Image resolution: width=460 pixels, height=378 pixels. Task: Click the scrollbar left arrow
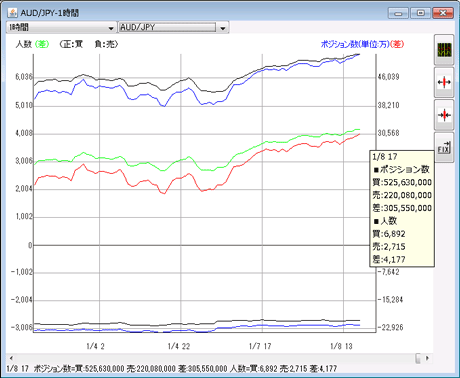(11, 358)
